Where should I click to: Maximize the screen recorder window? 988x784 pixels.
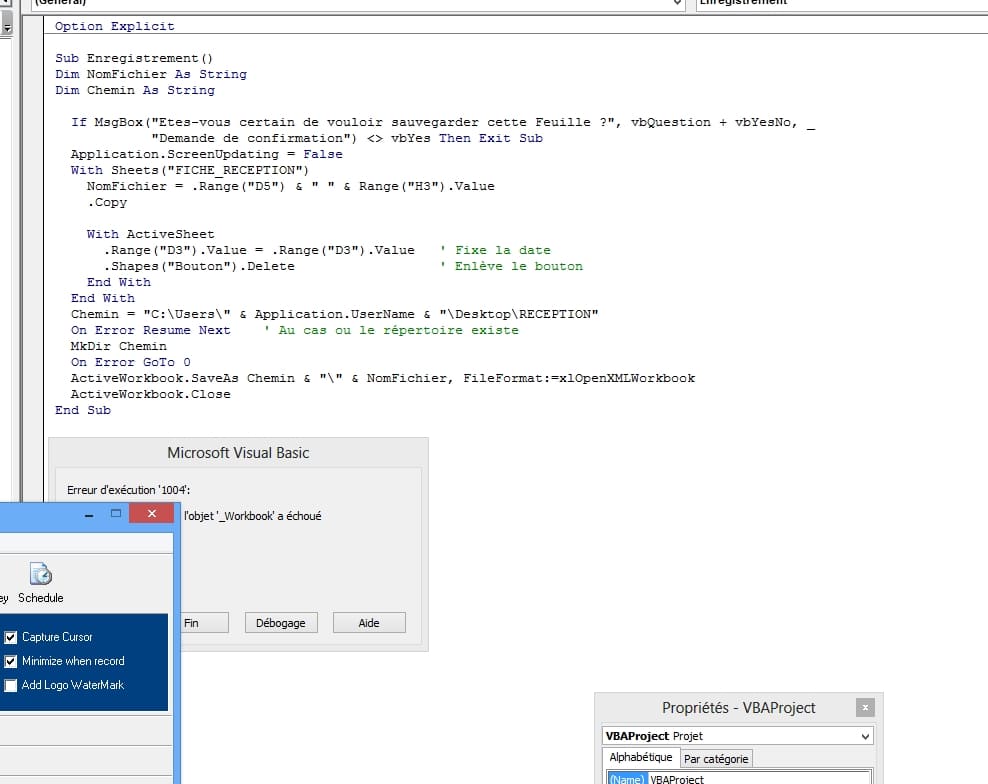[116, 513]
